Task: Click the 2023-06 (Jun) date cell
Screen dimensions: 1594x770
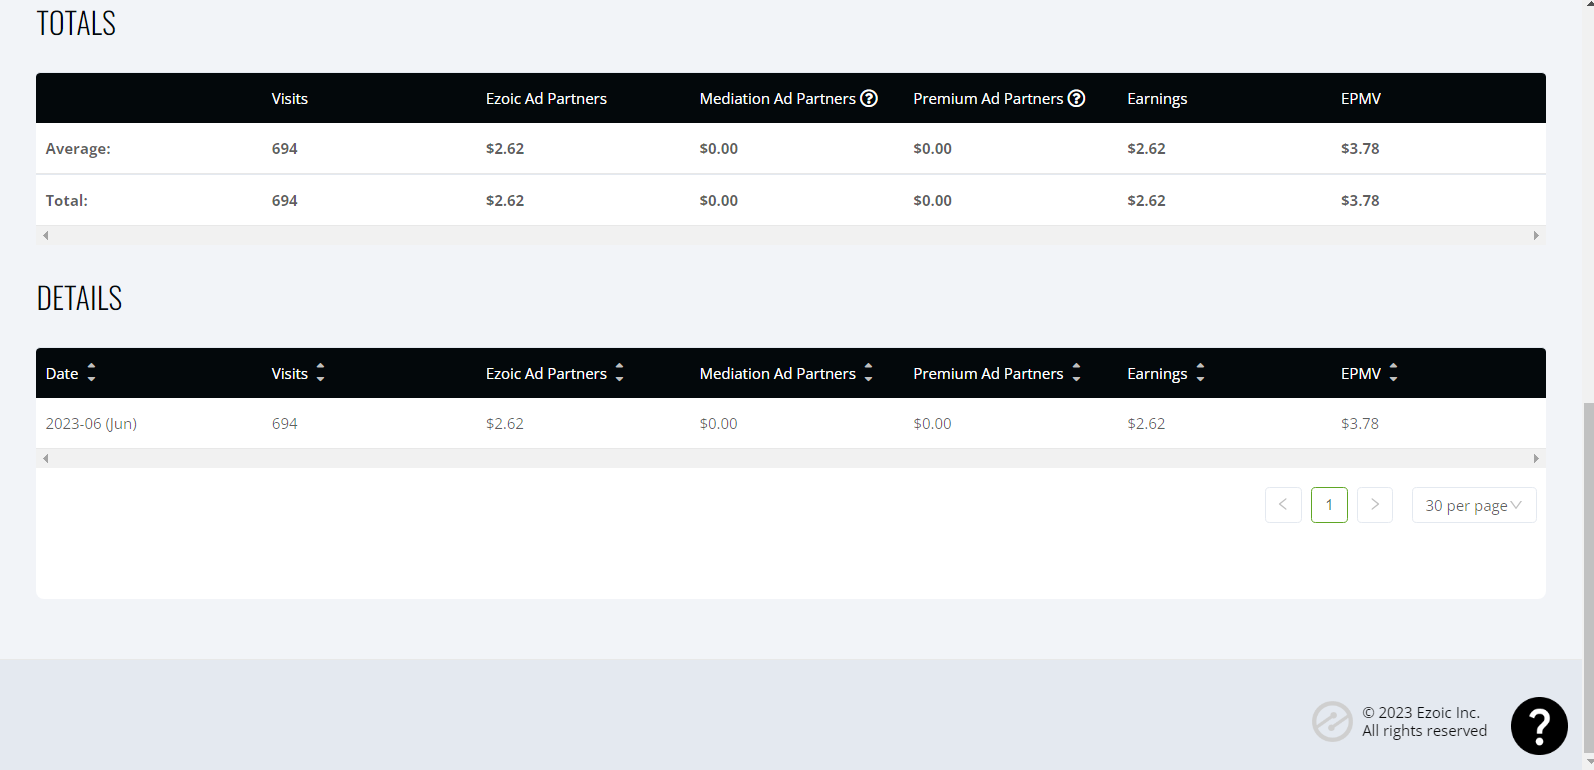Action: click(91, 424)
